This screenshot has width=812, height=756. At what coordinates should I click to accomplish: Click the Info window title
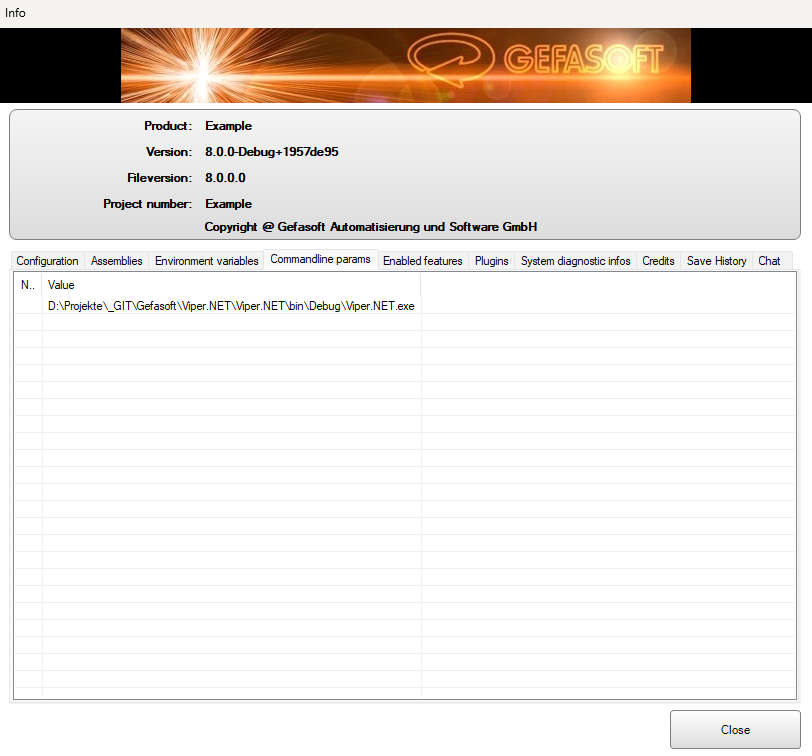[15, 13]
